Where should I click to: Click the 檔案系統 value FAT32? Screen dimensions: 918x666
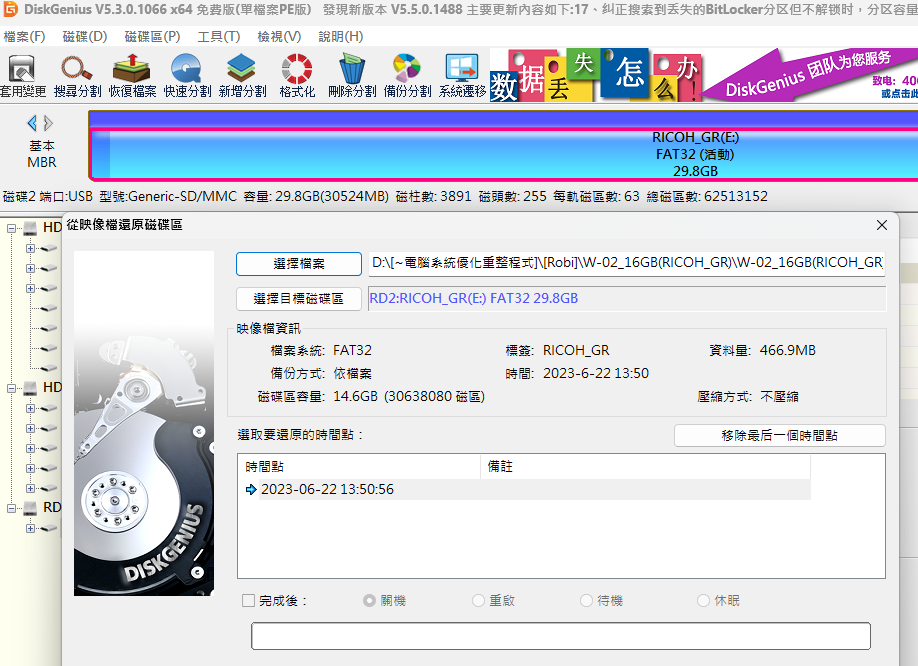click(x=352, y=350)
